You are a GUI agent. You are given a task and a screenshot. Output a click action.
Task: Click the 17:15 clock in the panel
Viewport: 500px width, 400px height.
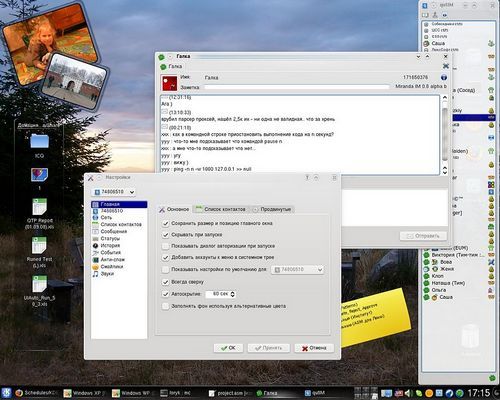(x=479, y=393)
